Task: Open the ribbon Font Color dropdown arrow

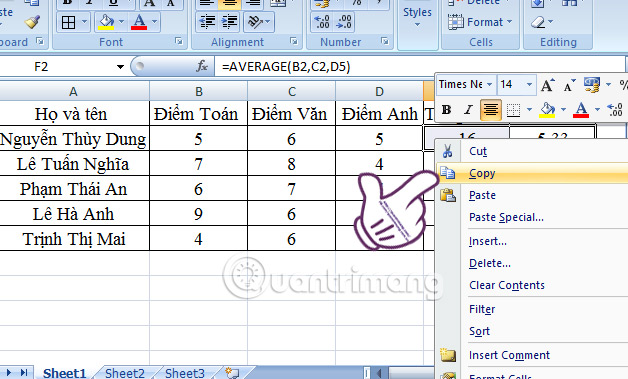Action: coord(155,22)
